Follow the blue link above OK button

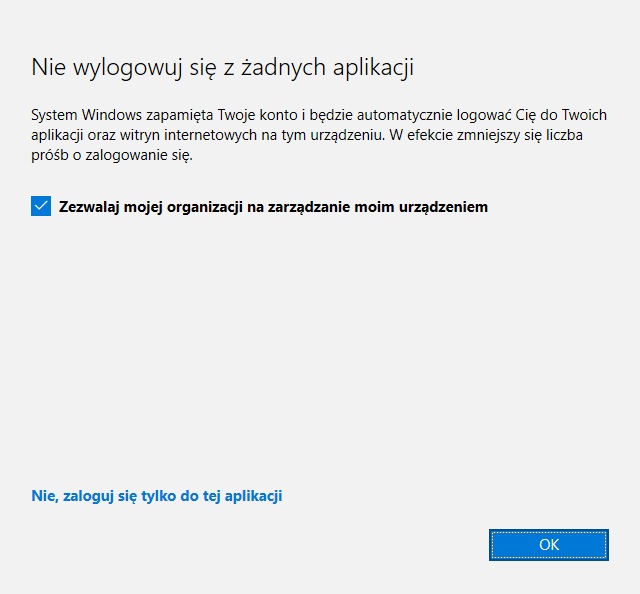157,496
